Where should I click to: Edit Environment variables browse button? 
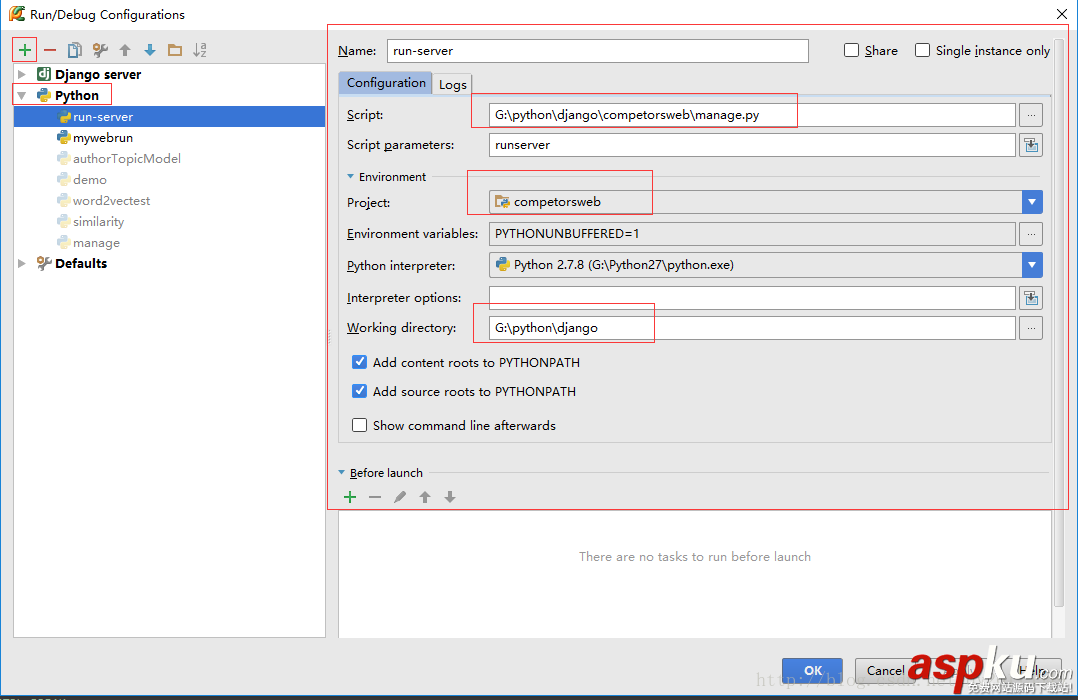click(1031, 234)
